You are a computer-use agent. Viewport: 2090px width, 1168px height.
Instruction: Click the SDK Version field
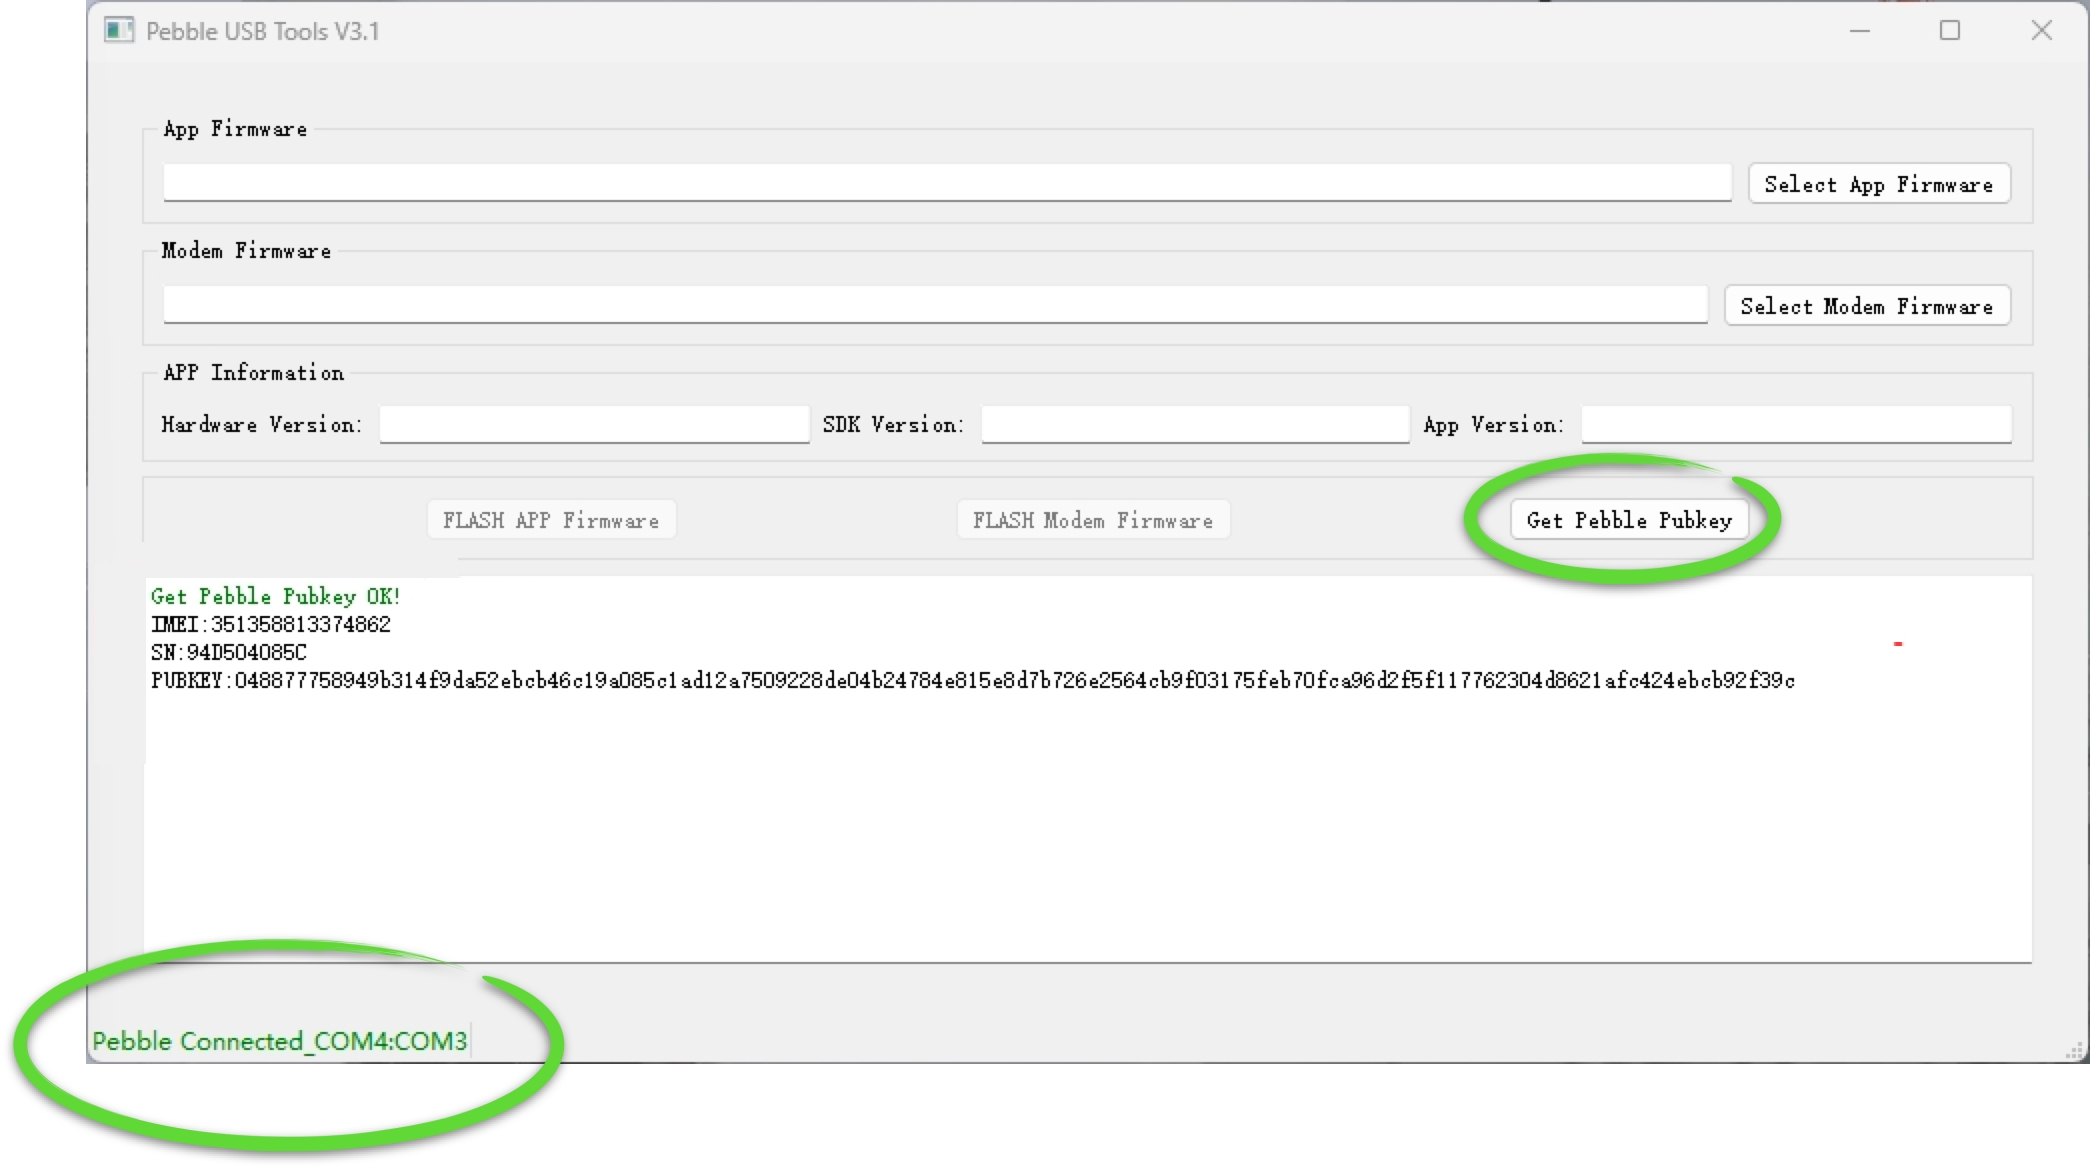pyautogui.click(x=1195, y=424)
